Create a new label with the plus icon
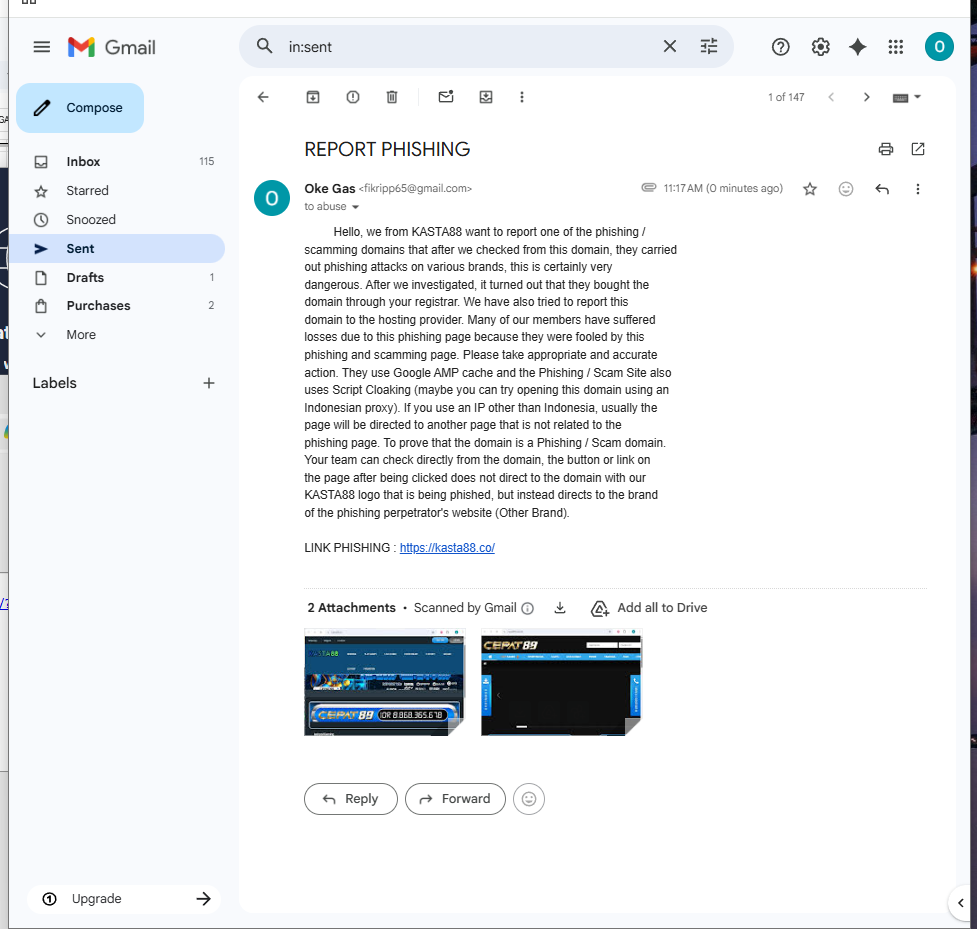The image size is (977, 929). coord(209,383)
